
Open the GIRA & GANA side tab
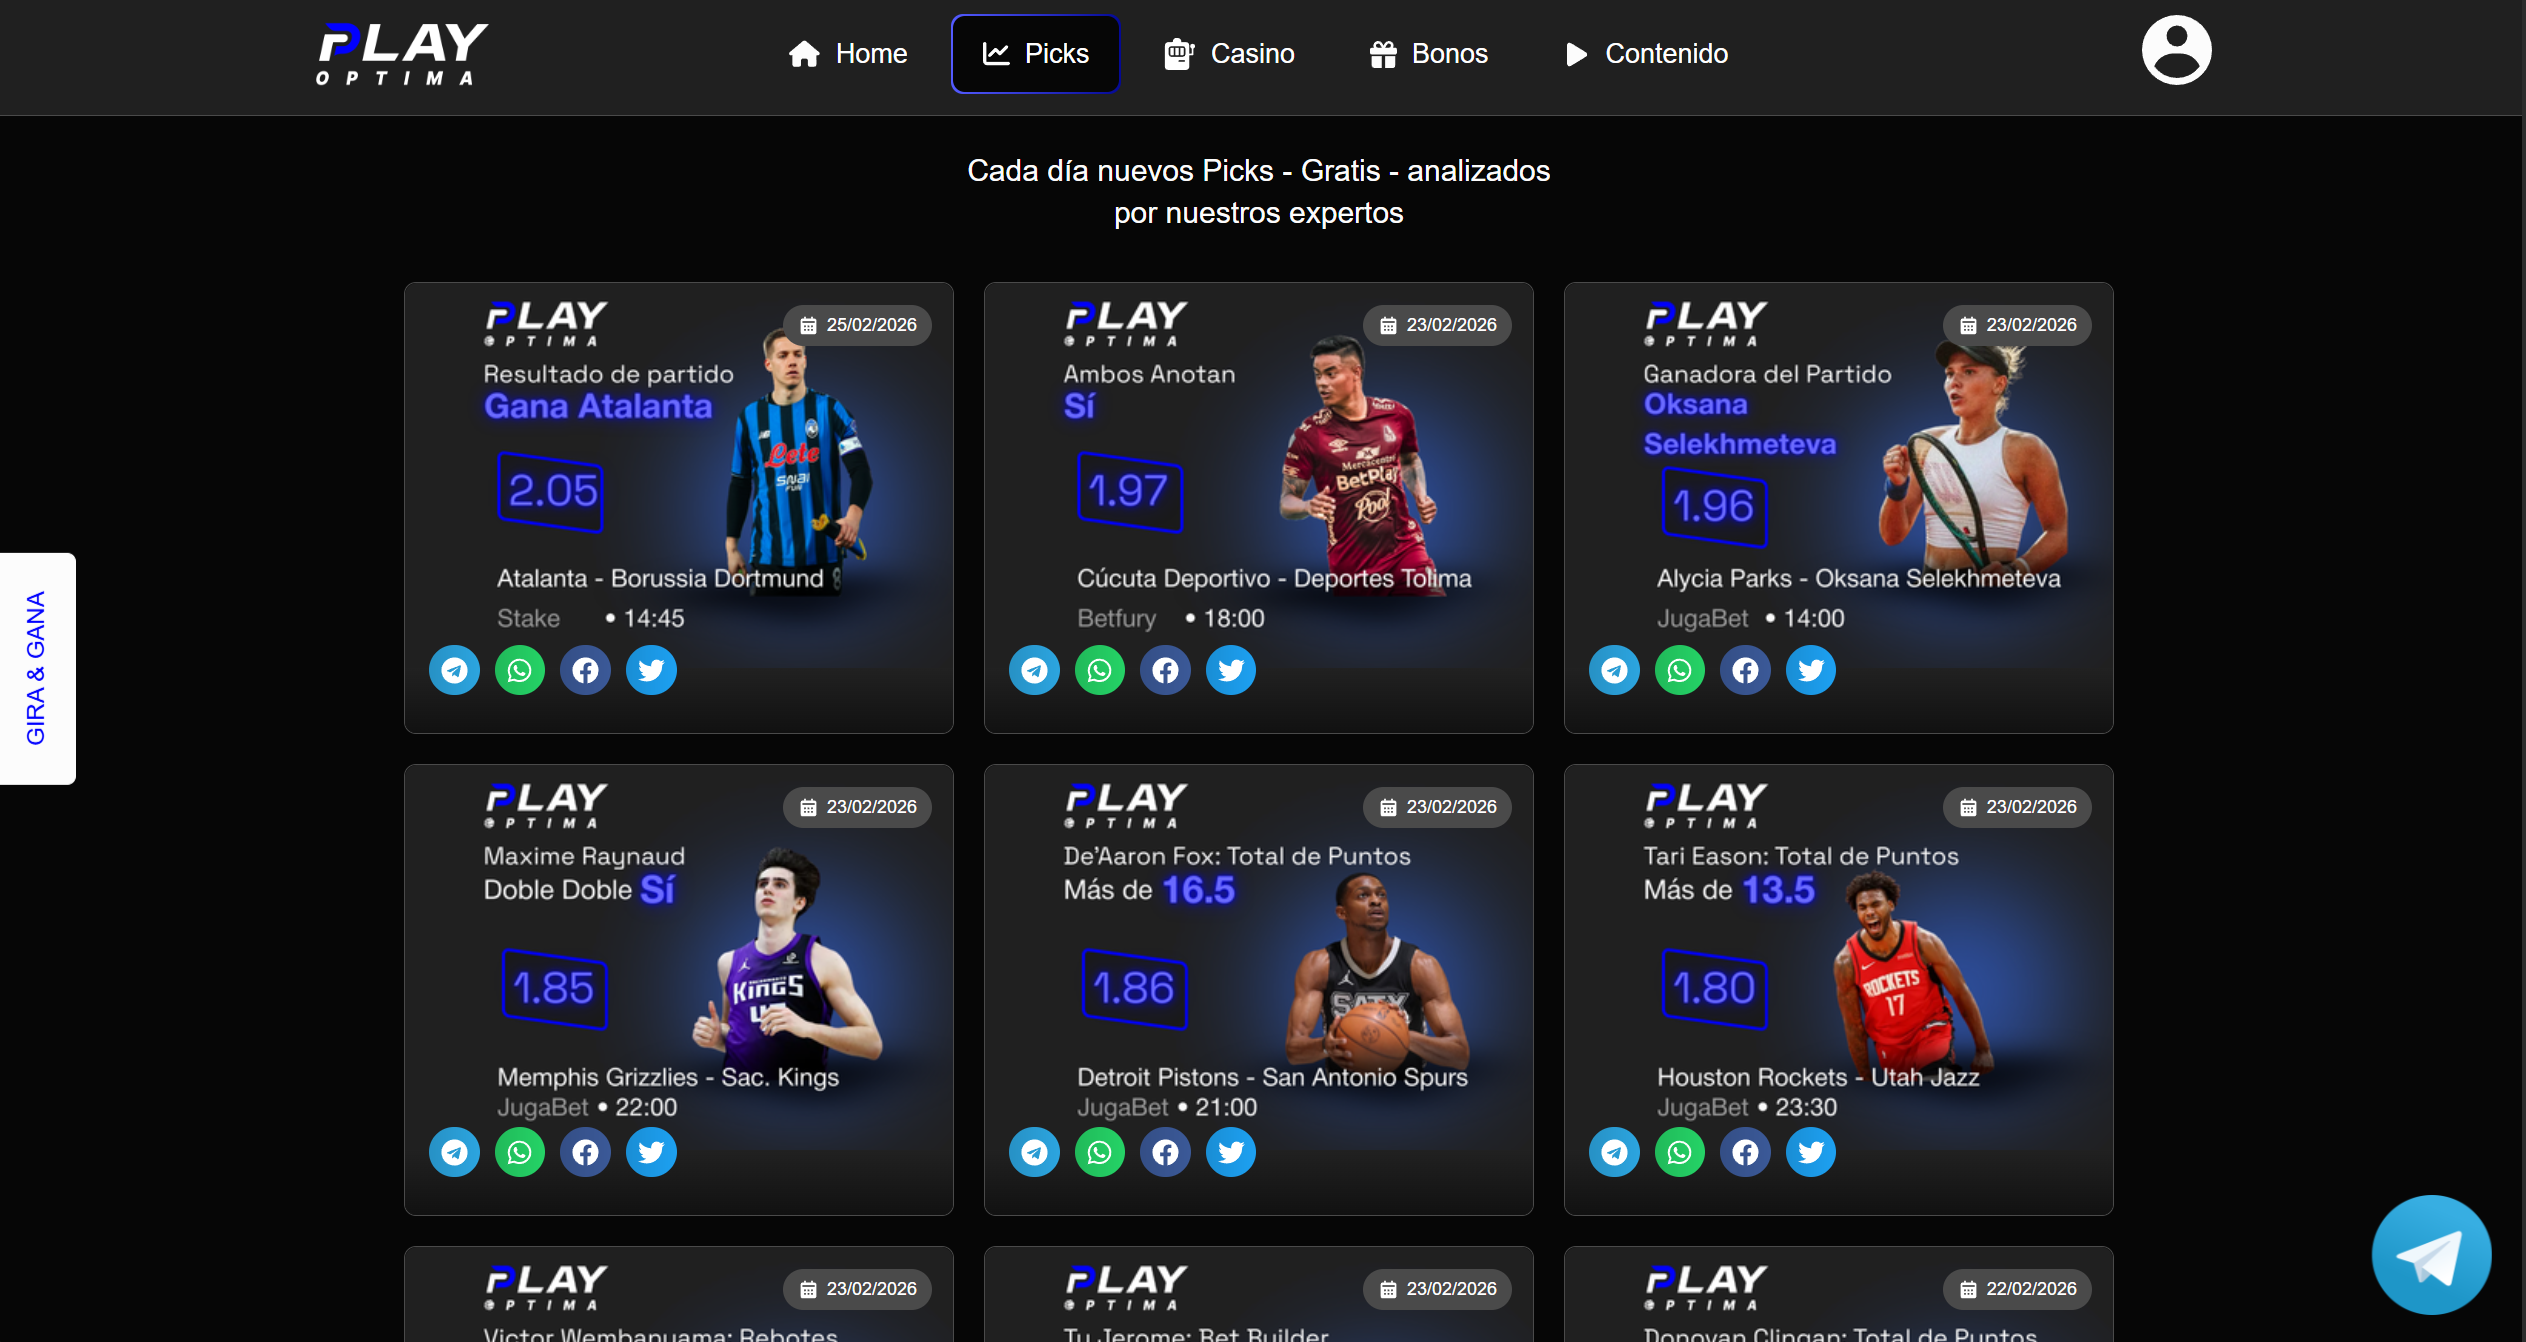(x=37, y=668)
